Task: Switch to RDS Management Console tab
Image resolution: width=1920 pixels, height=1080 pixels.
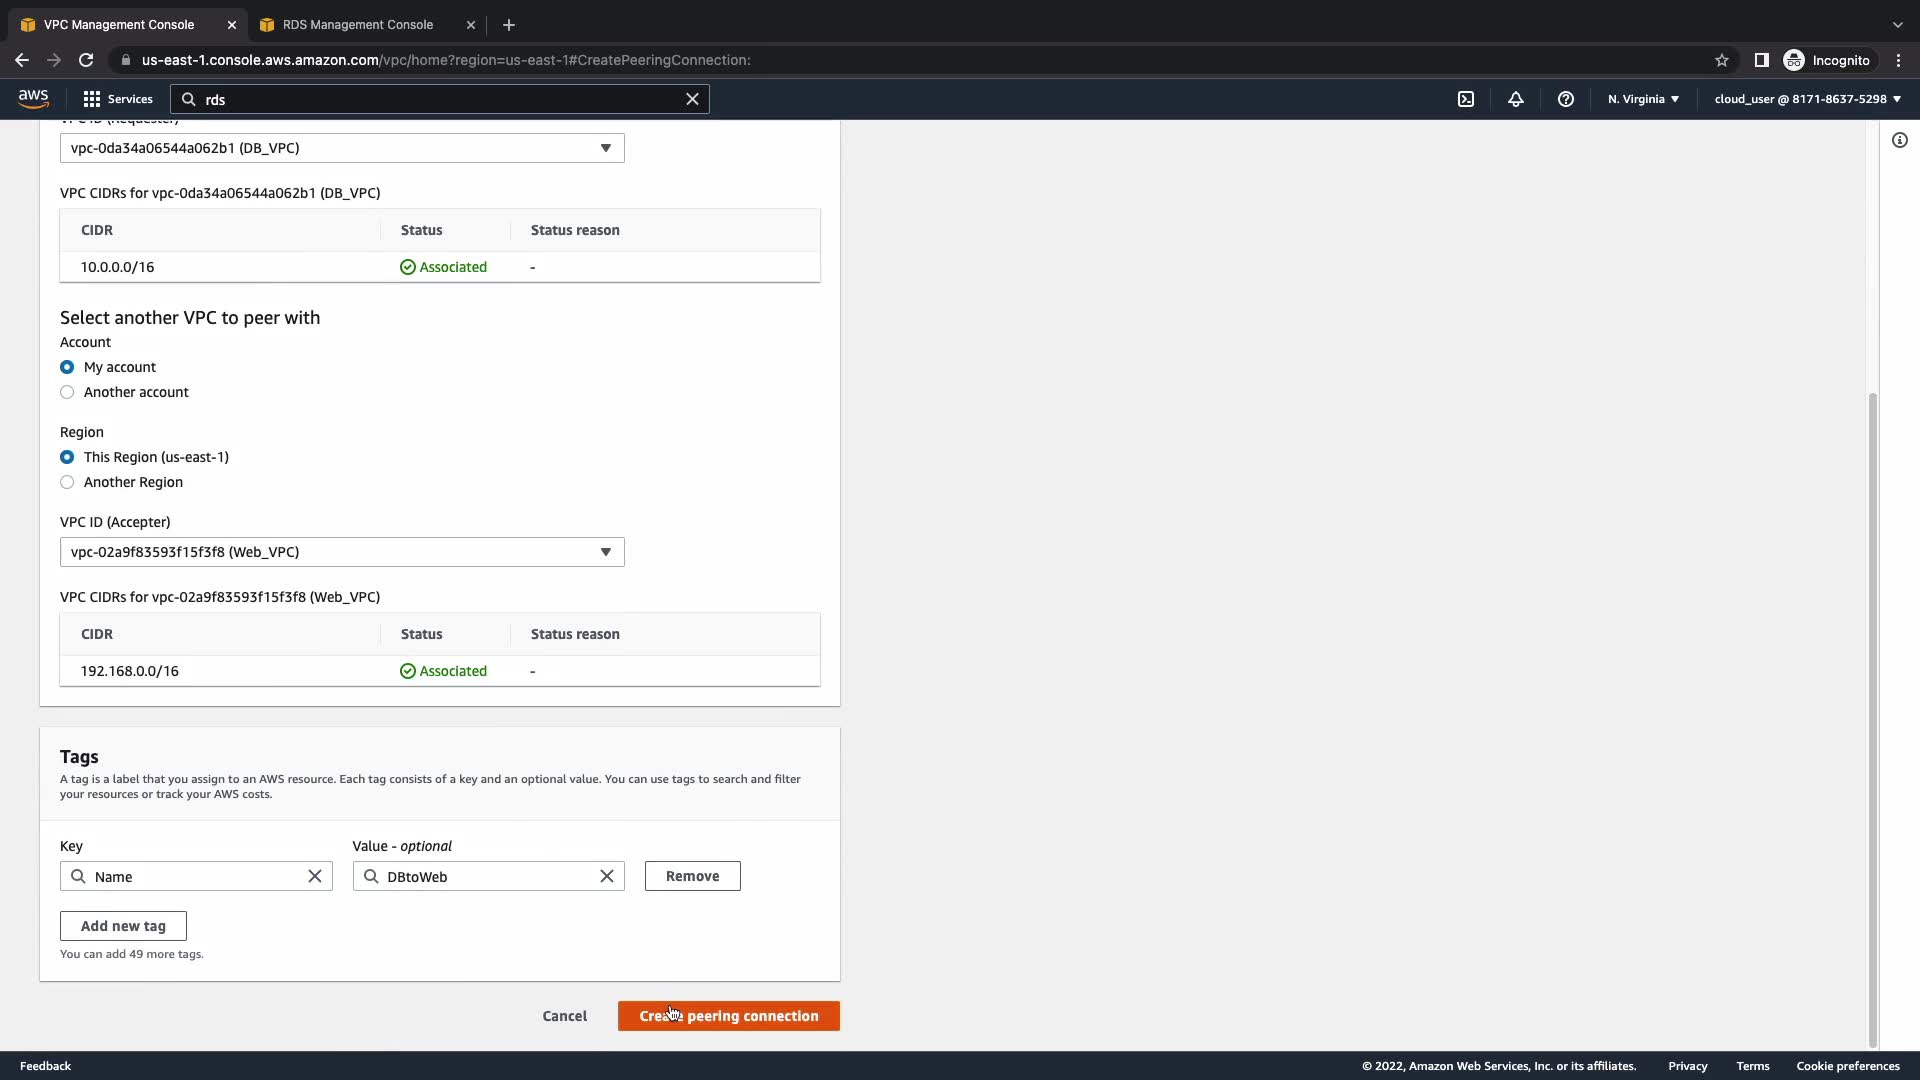Action: [357, 25]
